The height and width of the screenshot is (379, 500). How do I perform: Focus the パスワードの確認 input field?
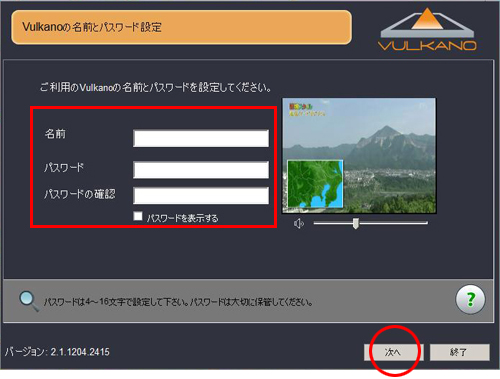tap(201, 195)
